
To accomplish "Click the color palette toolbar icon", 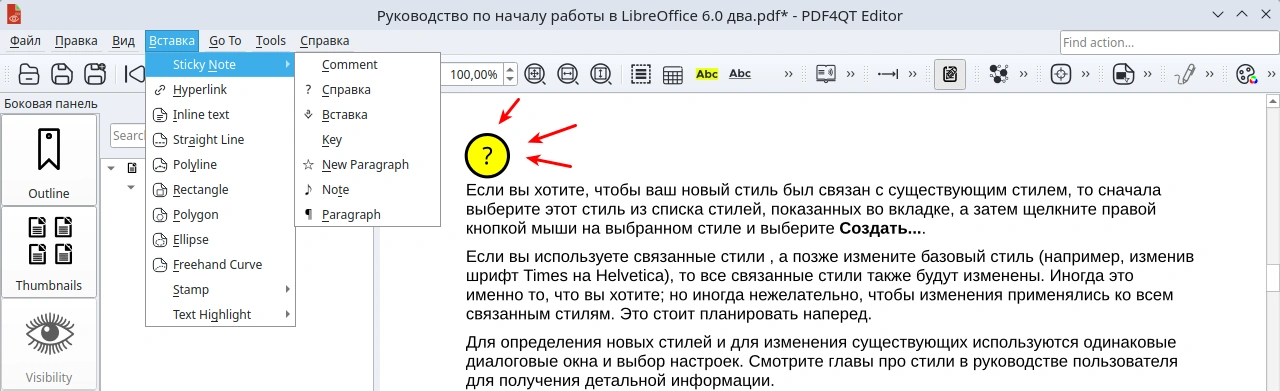I will pos(1246,74).
